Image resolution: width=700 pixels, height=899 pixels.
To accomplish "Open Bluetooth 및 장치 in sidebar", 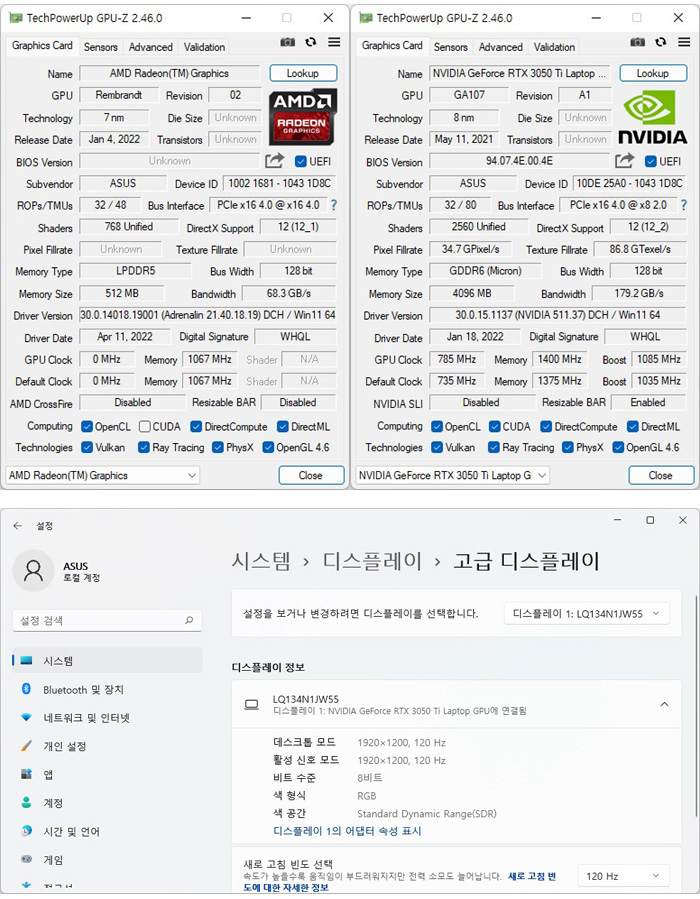I will click(107, 689).
